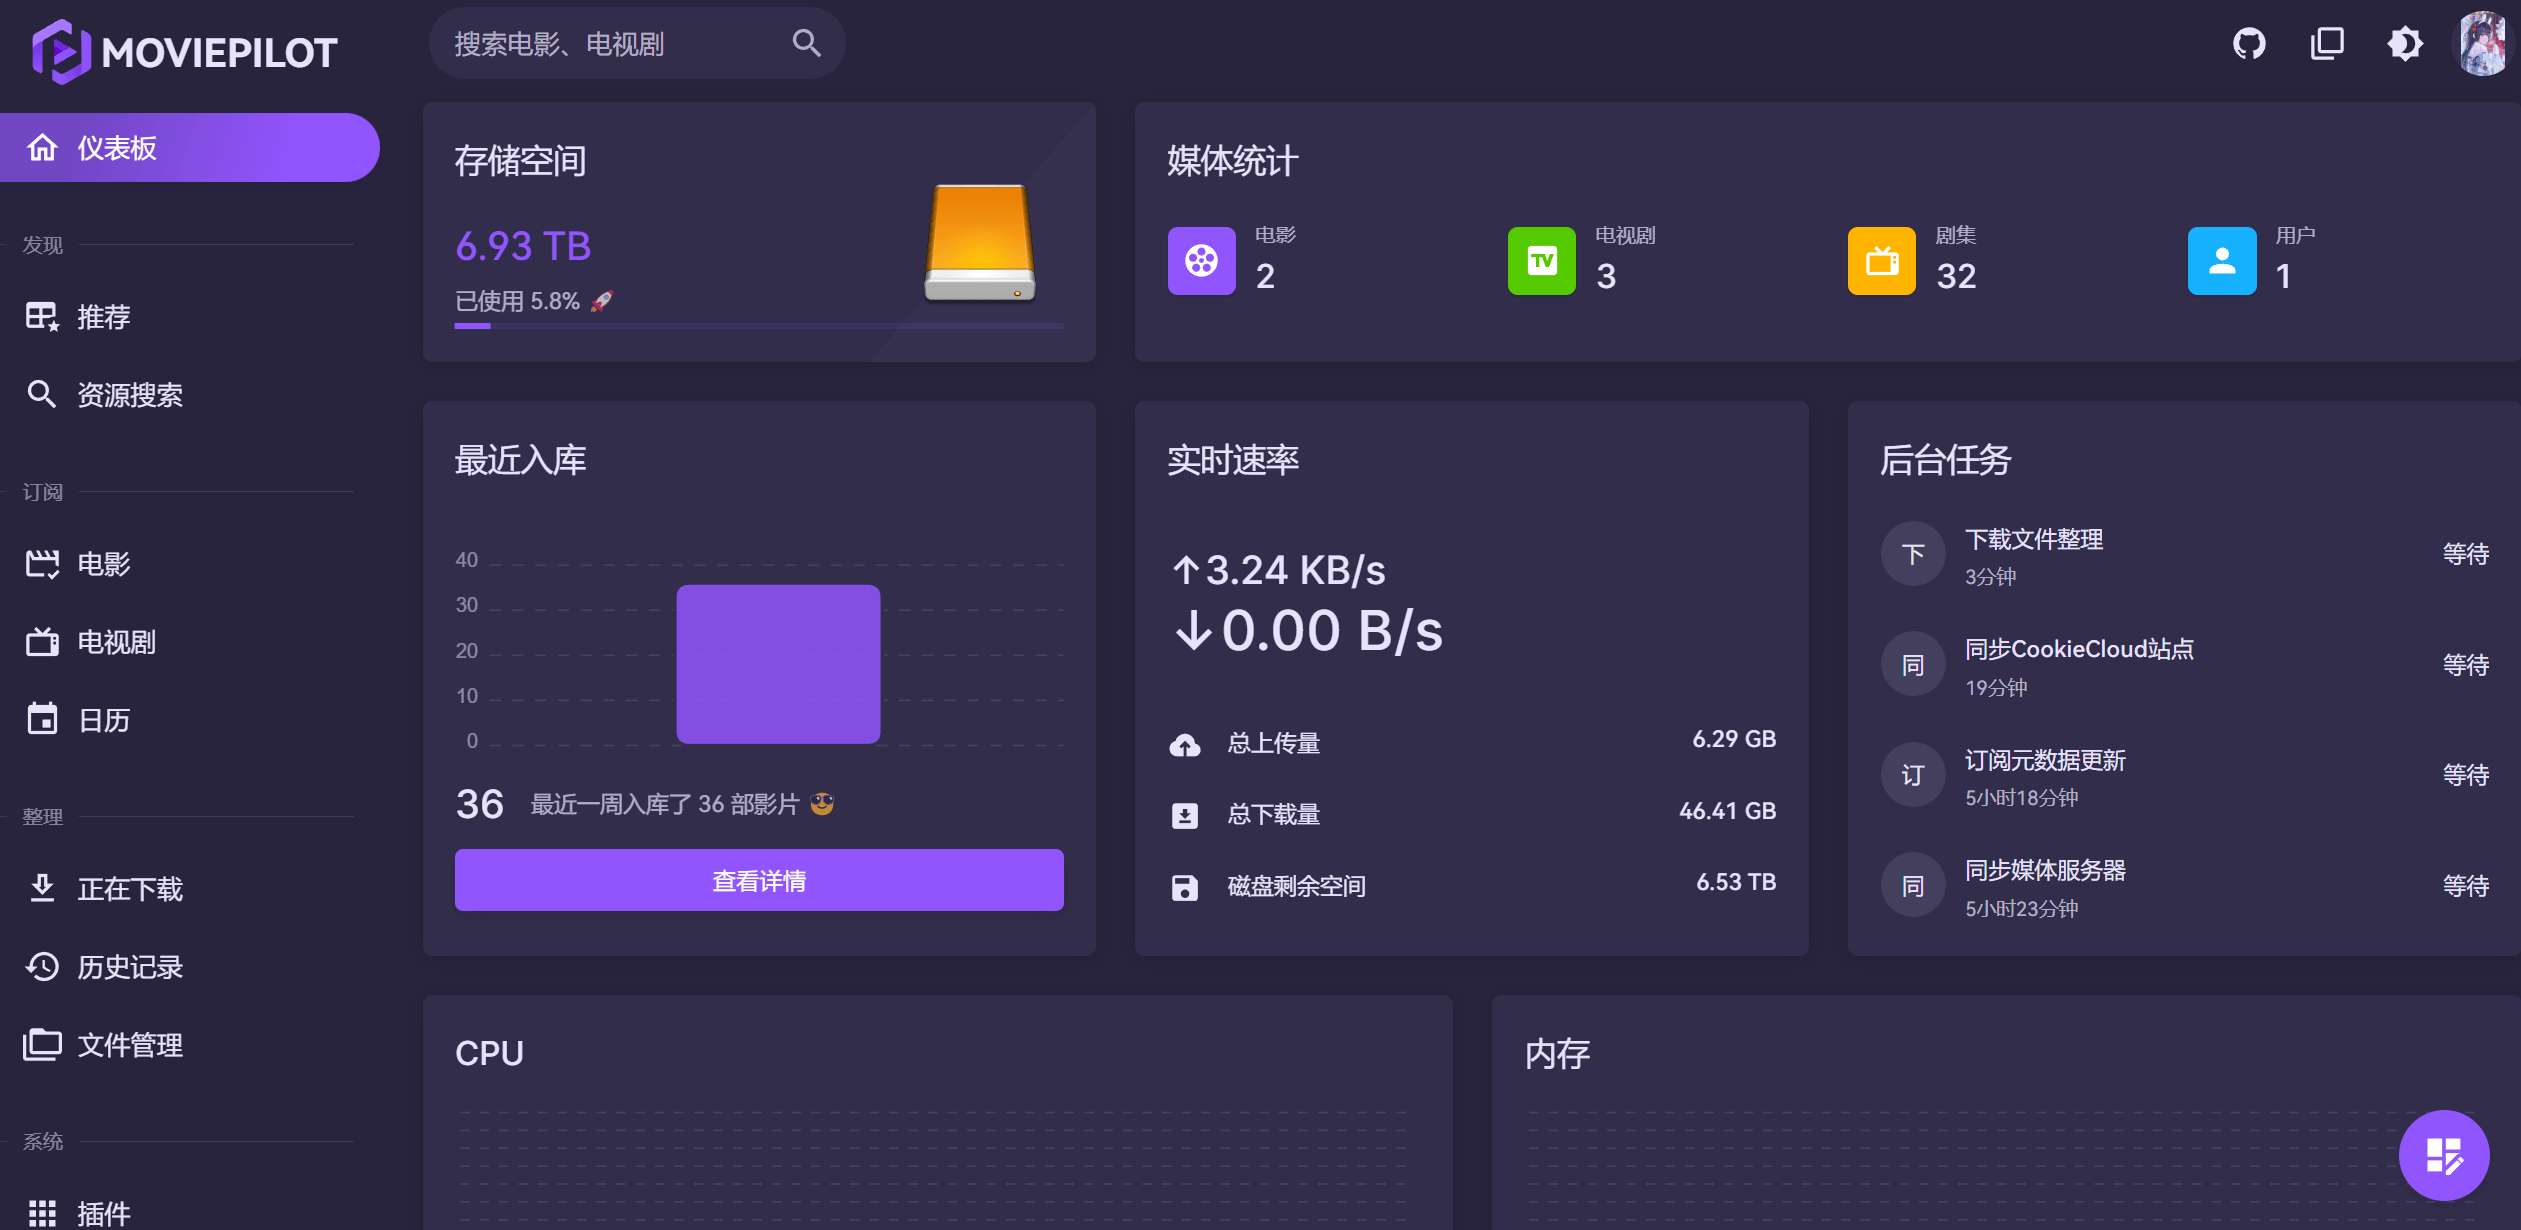Image resolution: width=2521 pixels, height=1230 pixels.
Task: Click the storage usage progress bar
Action: pyautogui.click(x=758, y=325)
